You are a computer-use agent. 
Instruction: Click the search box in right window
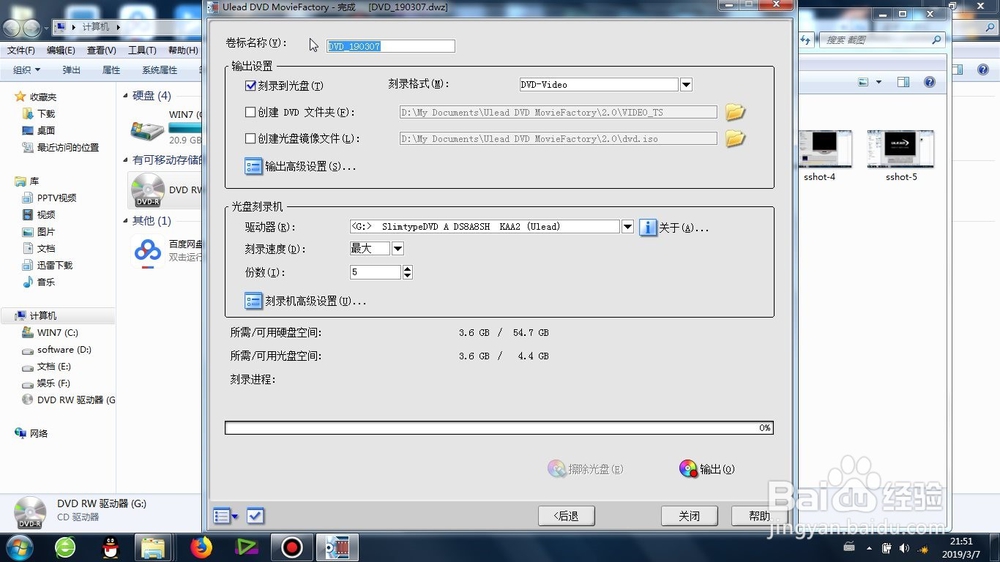click(x=881, y=40)
